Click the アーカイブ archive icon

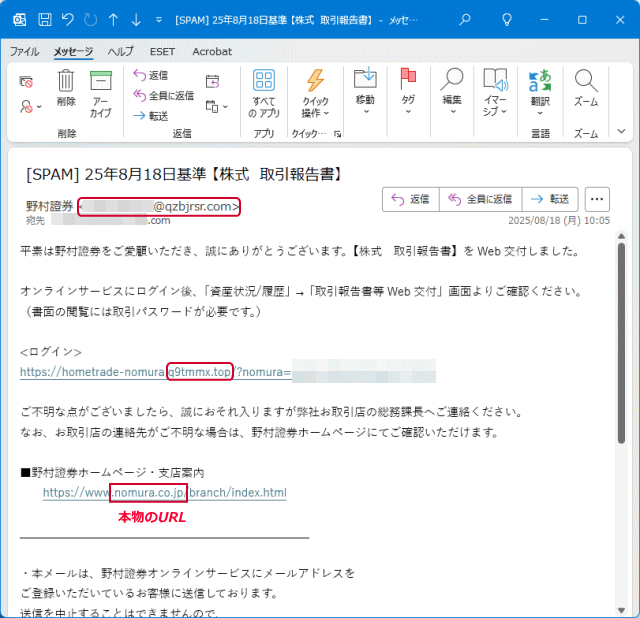pos(100,94)
